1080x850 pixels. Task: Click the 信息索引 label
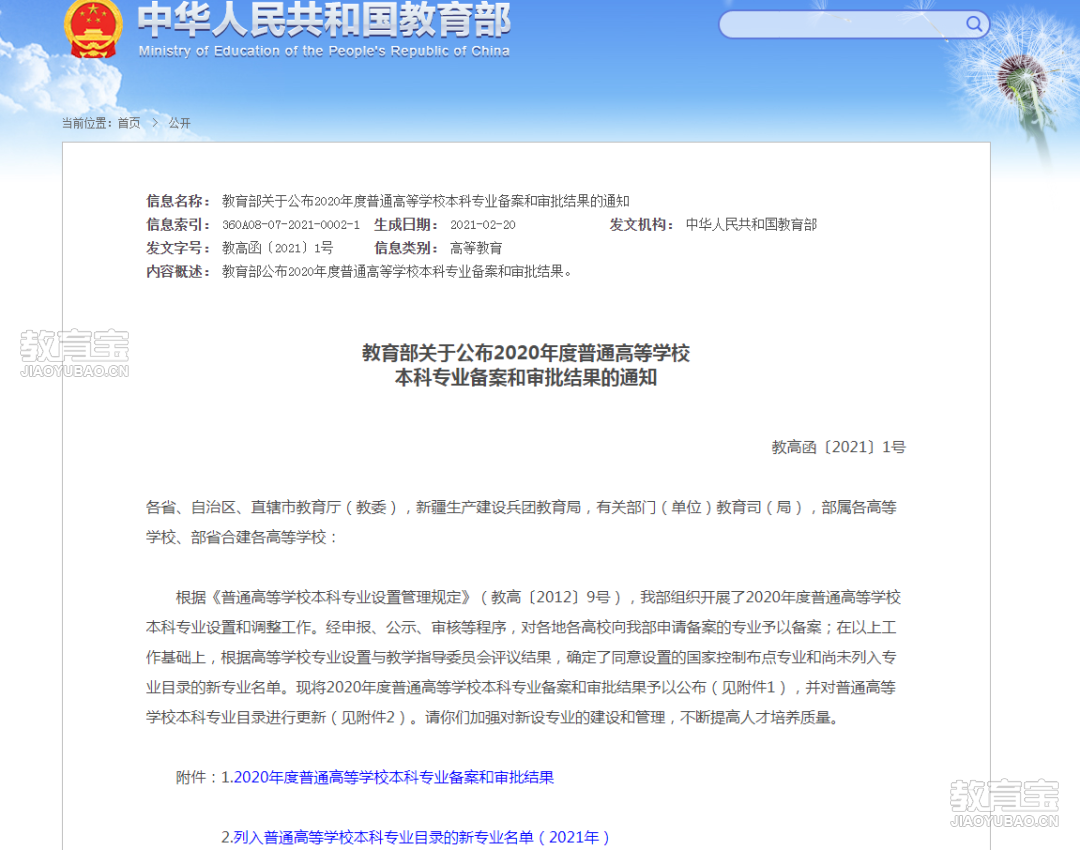coord(178,225)
